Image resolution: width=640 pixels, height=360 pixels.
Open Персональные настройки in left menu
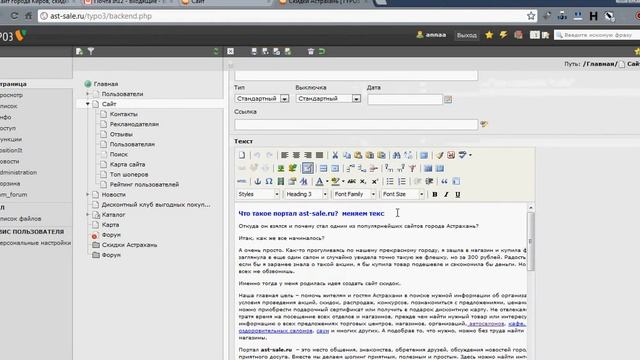(x=36, y=243)
